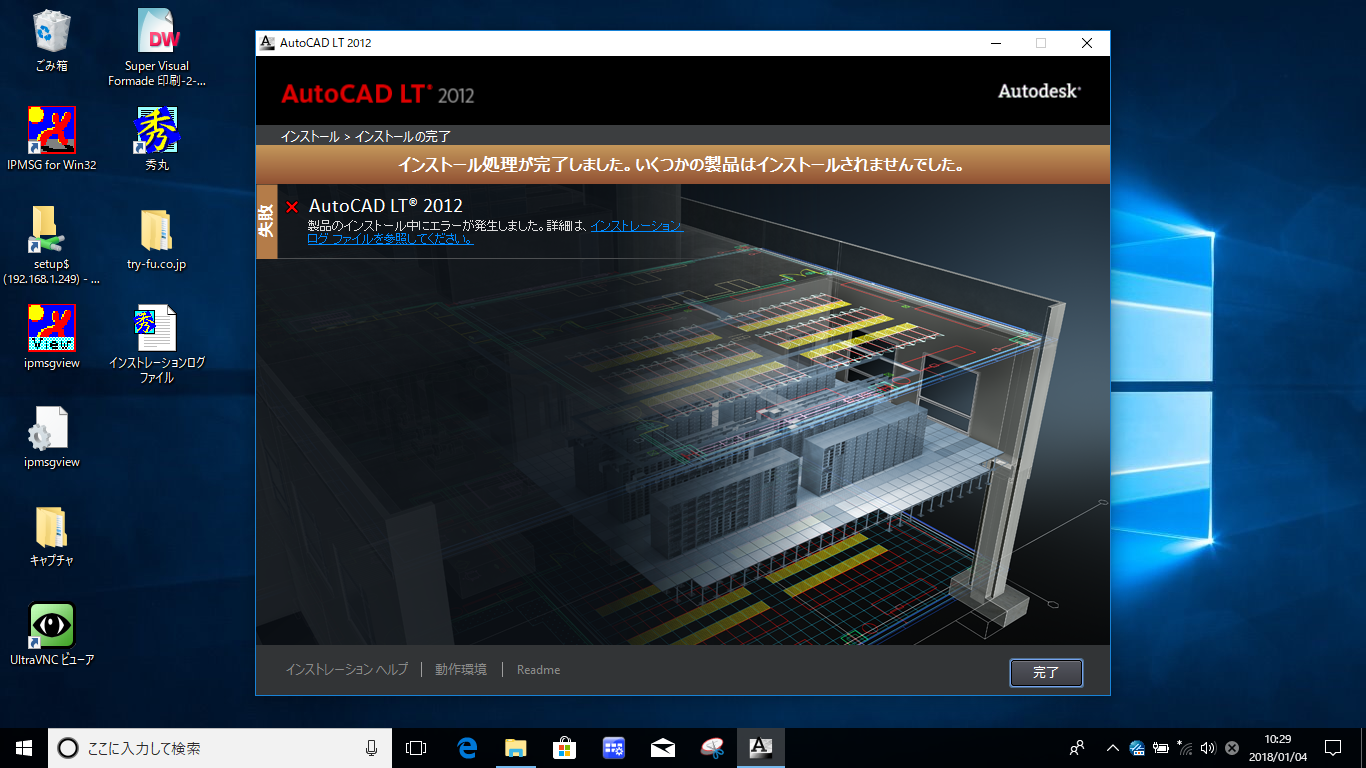Screen dimensions: 1366x768
Task: Open the Mail app from the taskbar
Action: pyautogui.click(x=662, y=747)
